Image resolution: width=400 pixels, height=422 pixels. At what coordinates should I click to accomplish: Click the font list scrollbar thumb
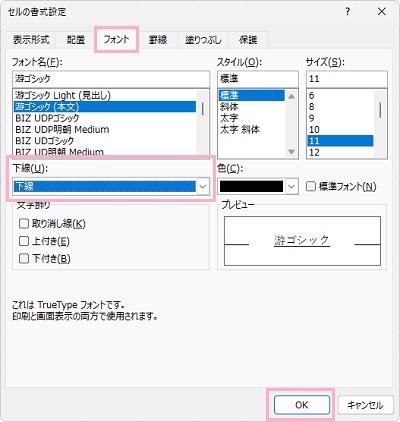point(202,109)
